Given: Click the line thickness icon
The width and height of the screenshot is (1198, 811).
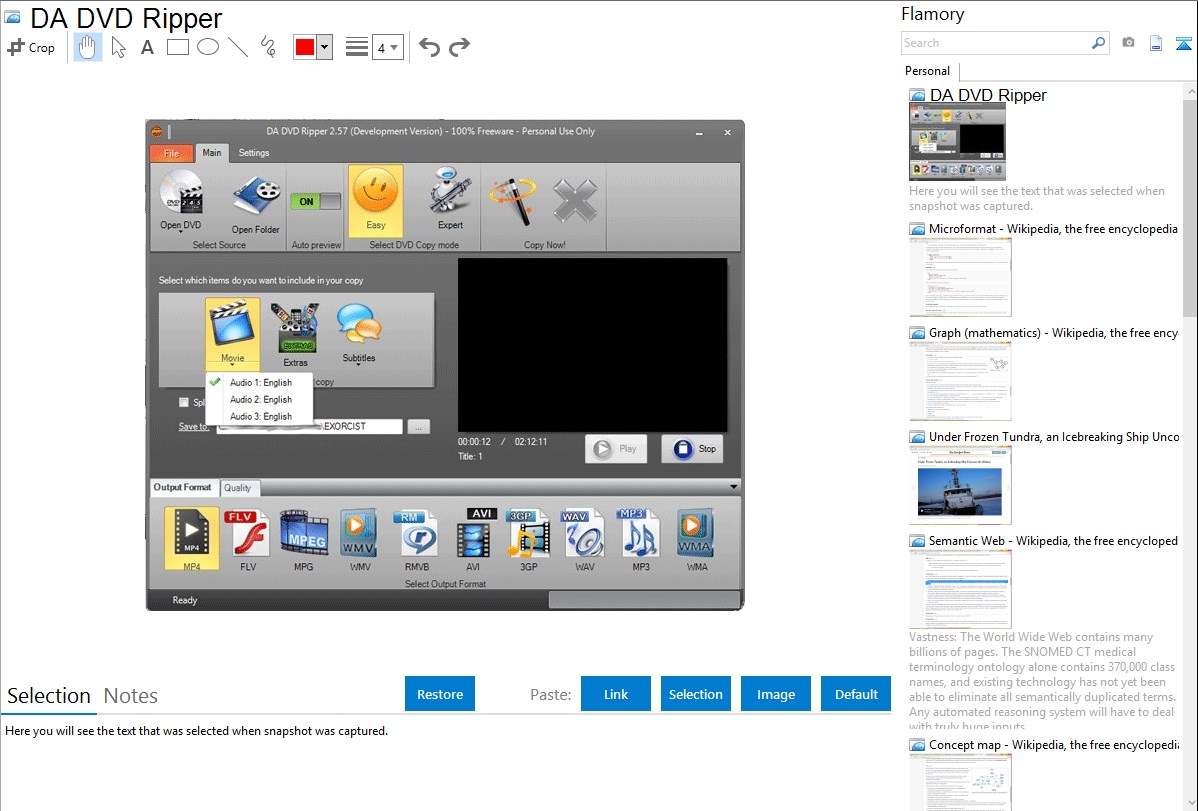Looking at the screenshot, I should (x=357, y=47).
